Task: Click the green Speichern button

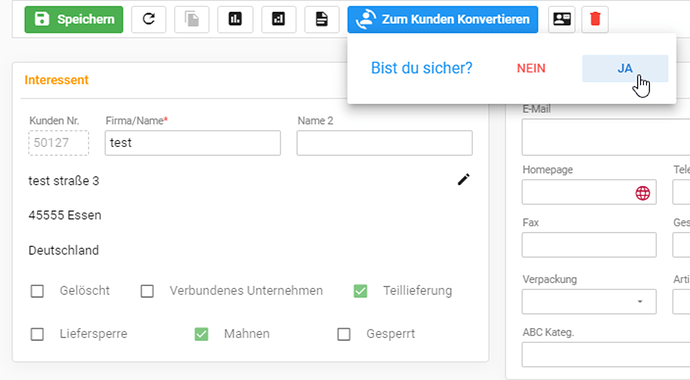Action: click(74, 19)
